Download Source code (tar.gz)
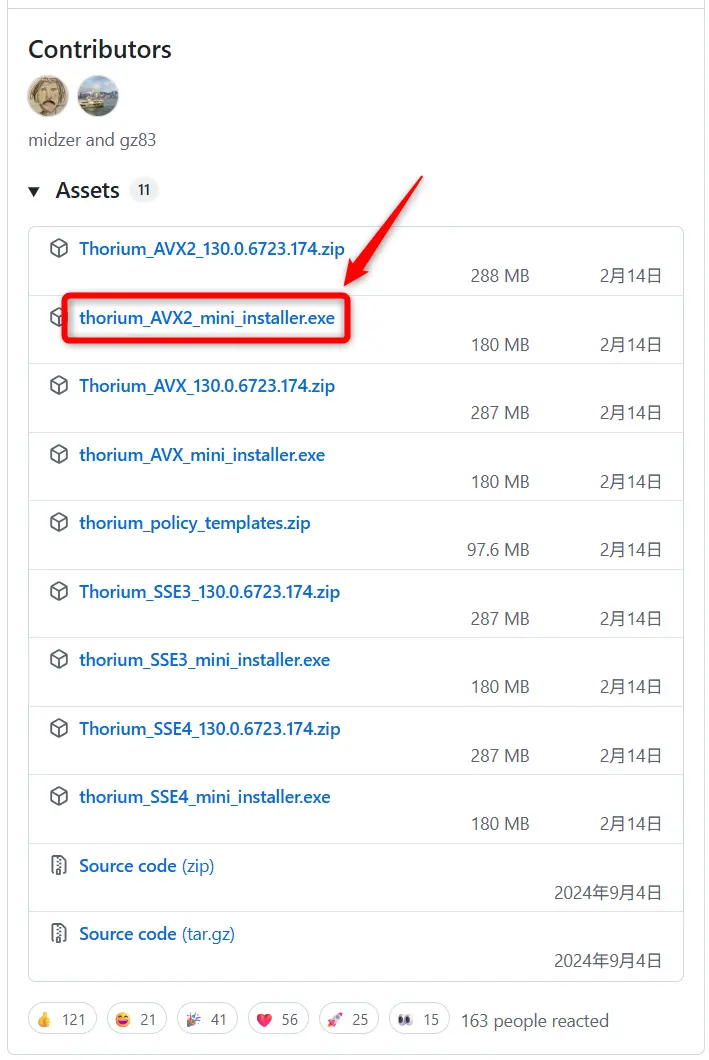The height and width of the screenshot is (1060, 709). (157, 934)
